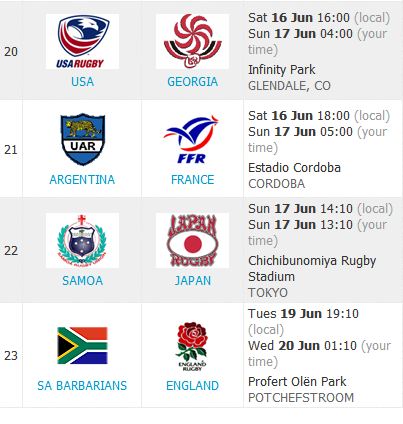Select the Samoa Rugby Union crest

tap(82, 240)
